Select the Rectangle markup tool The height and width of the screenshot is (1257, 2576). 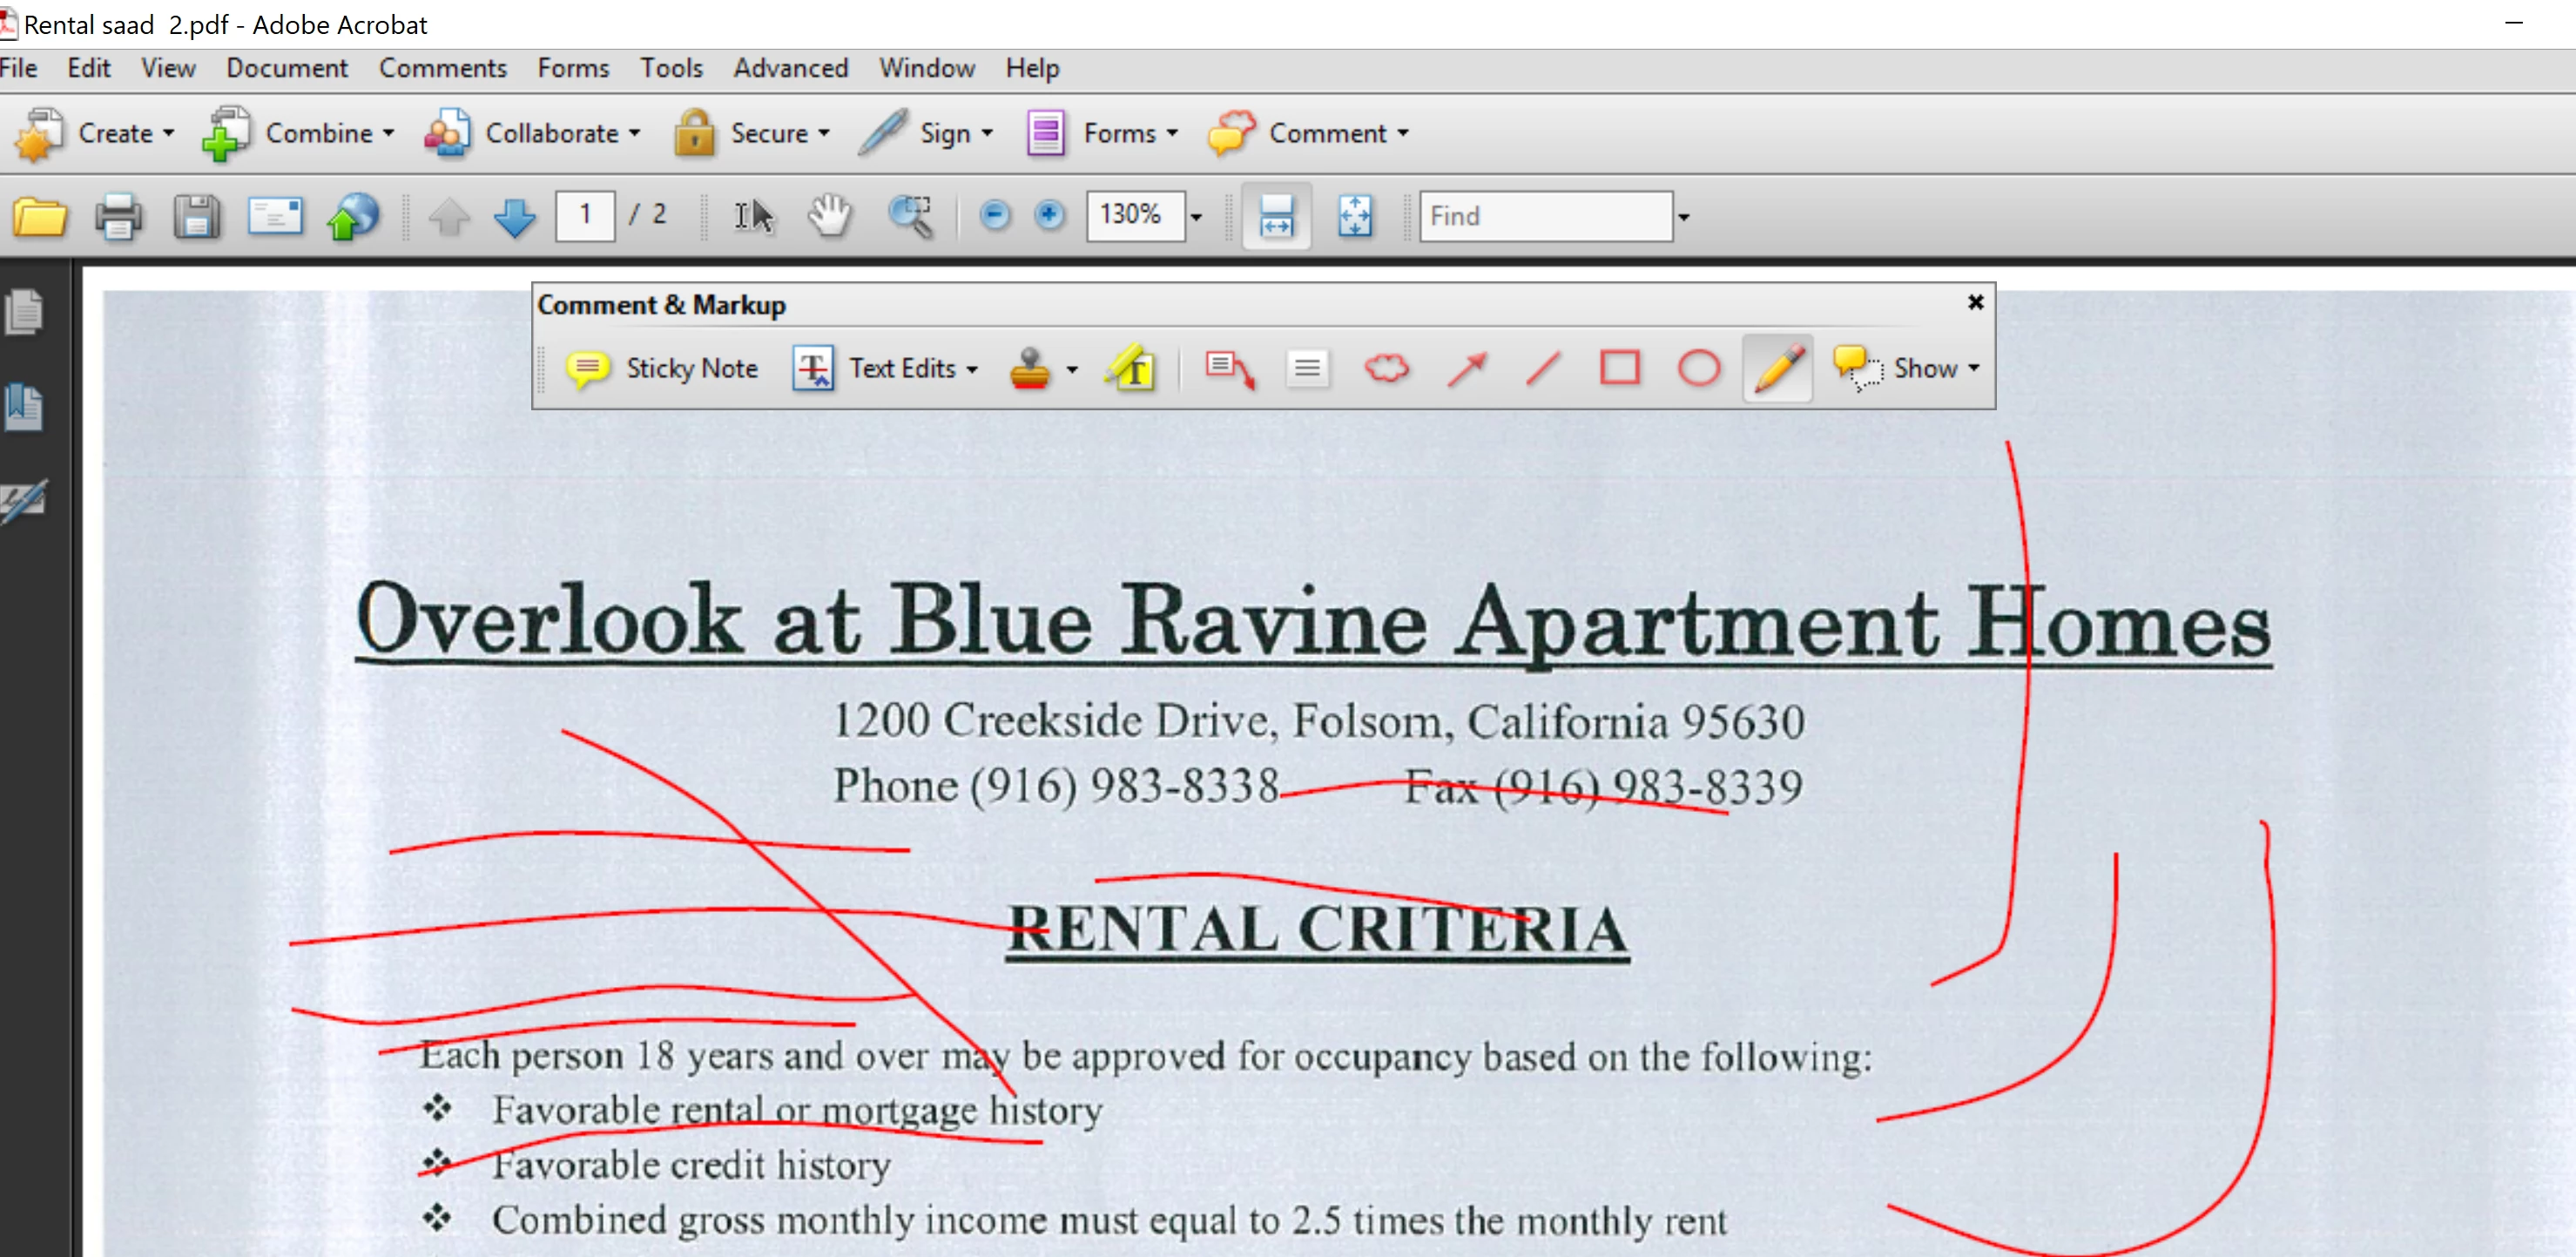[1620, 368]
